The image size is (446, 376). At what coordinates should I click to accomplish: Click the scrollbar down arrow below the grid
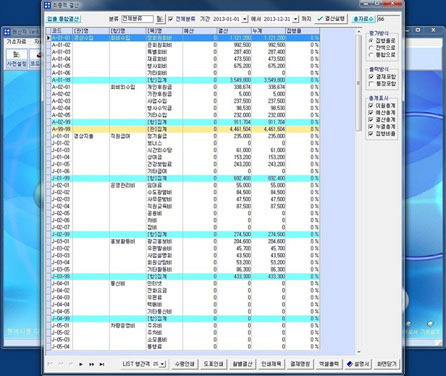coord(359,352)
